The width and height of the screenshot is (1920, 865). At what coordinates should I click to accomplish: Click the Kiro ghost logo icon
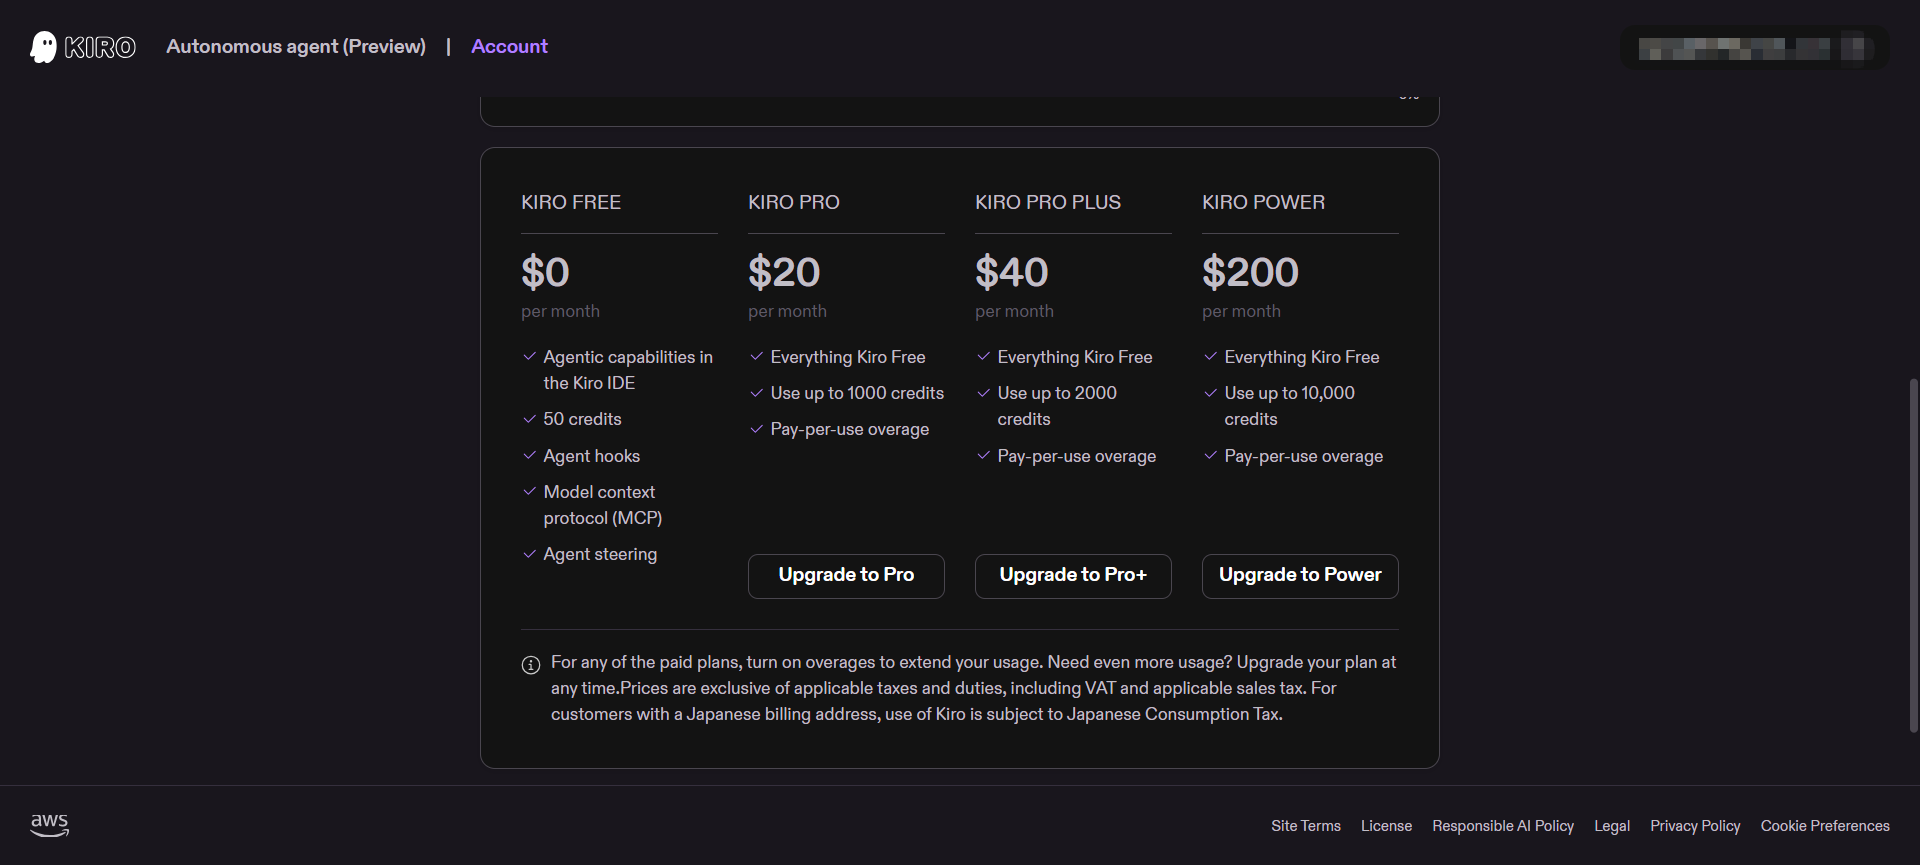(x=43, y=47)
